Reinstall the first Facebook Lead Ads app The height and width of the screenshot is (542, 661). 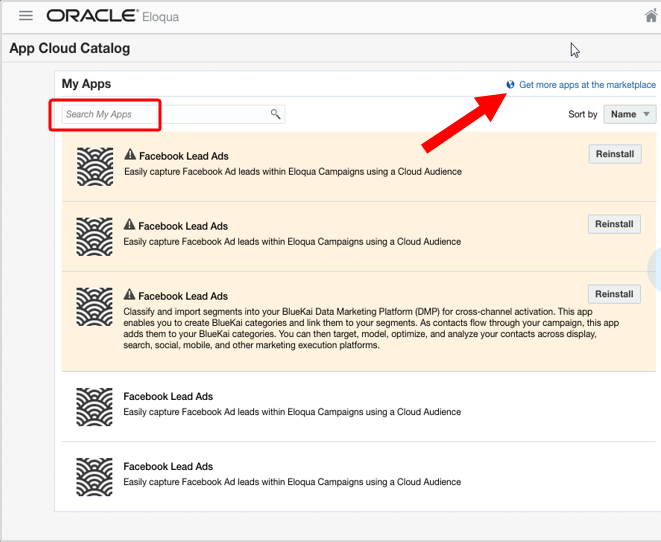click(615, 154)
